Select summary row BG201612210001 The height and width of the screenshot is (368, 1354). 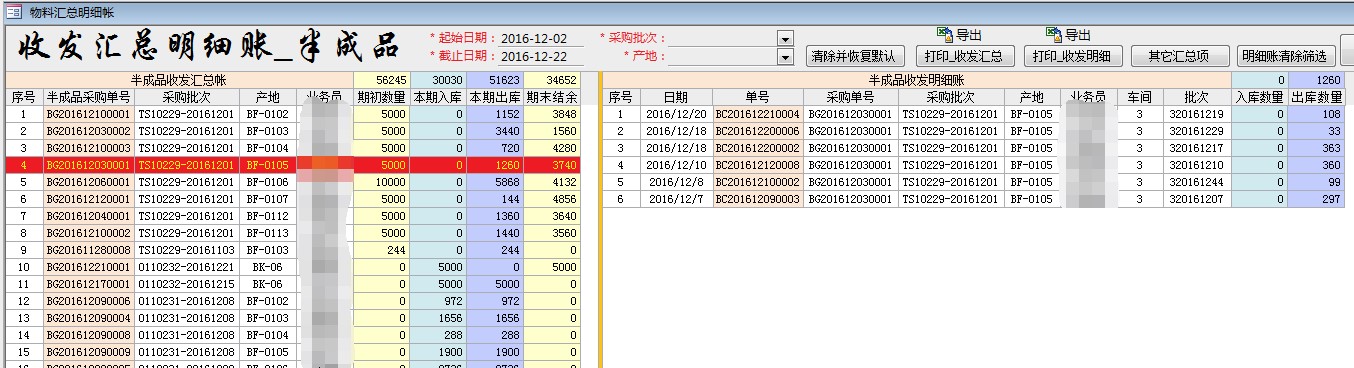[292, 267]
